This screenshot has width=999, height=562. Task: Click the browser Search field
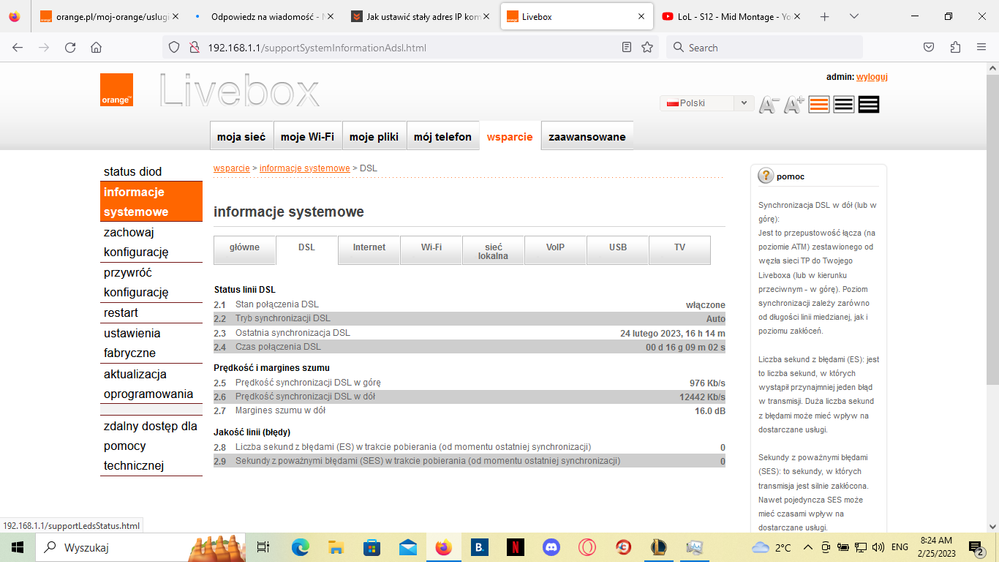765,47
